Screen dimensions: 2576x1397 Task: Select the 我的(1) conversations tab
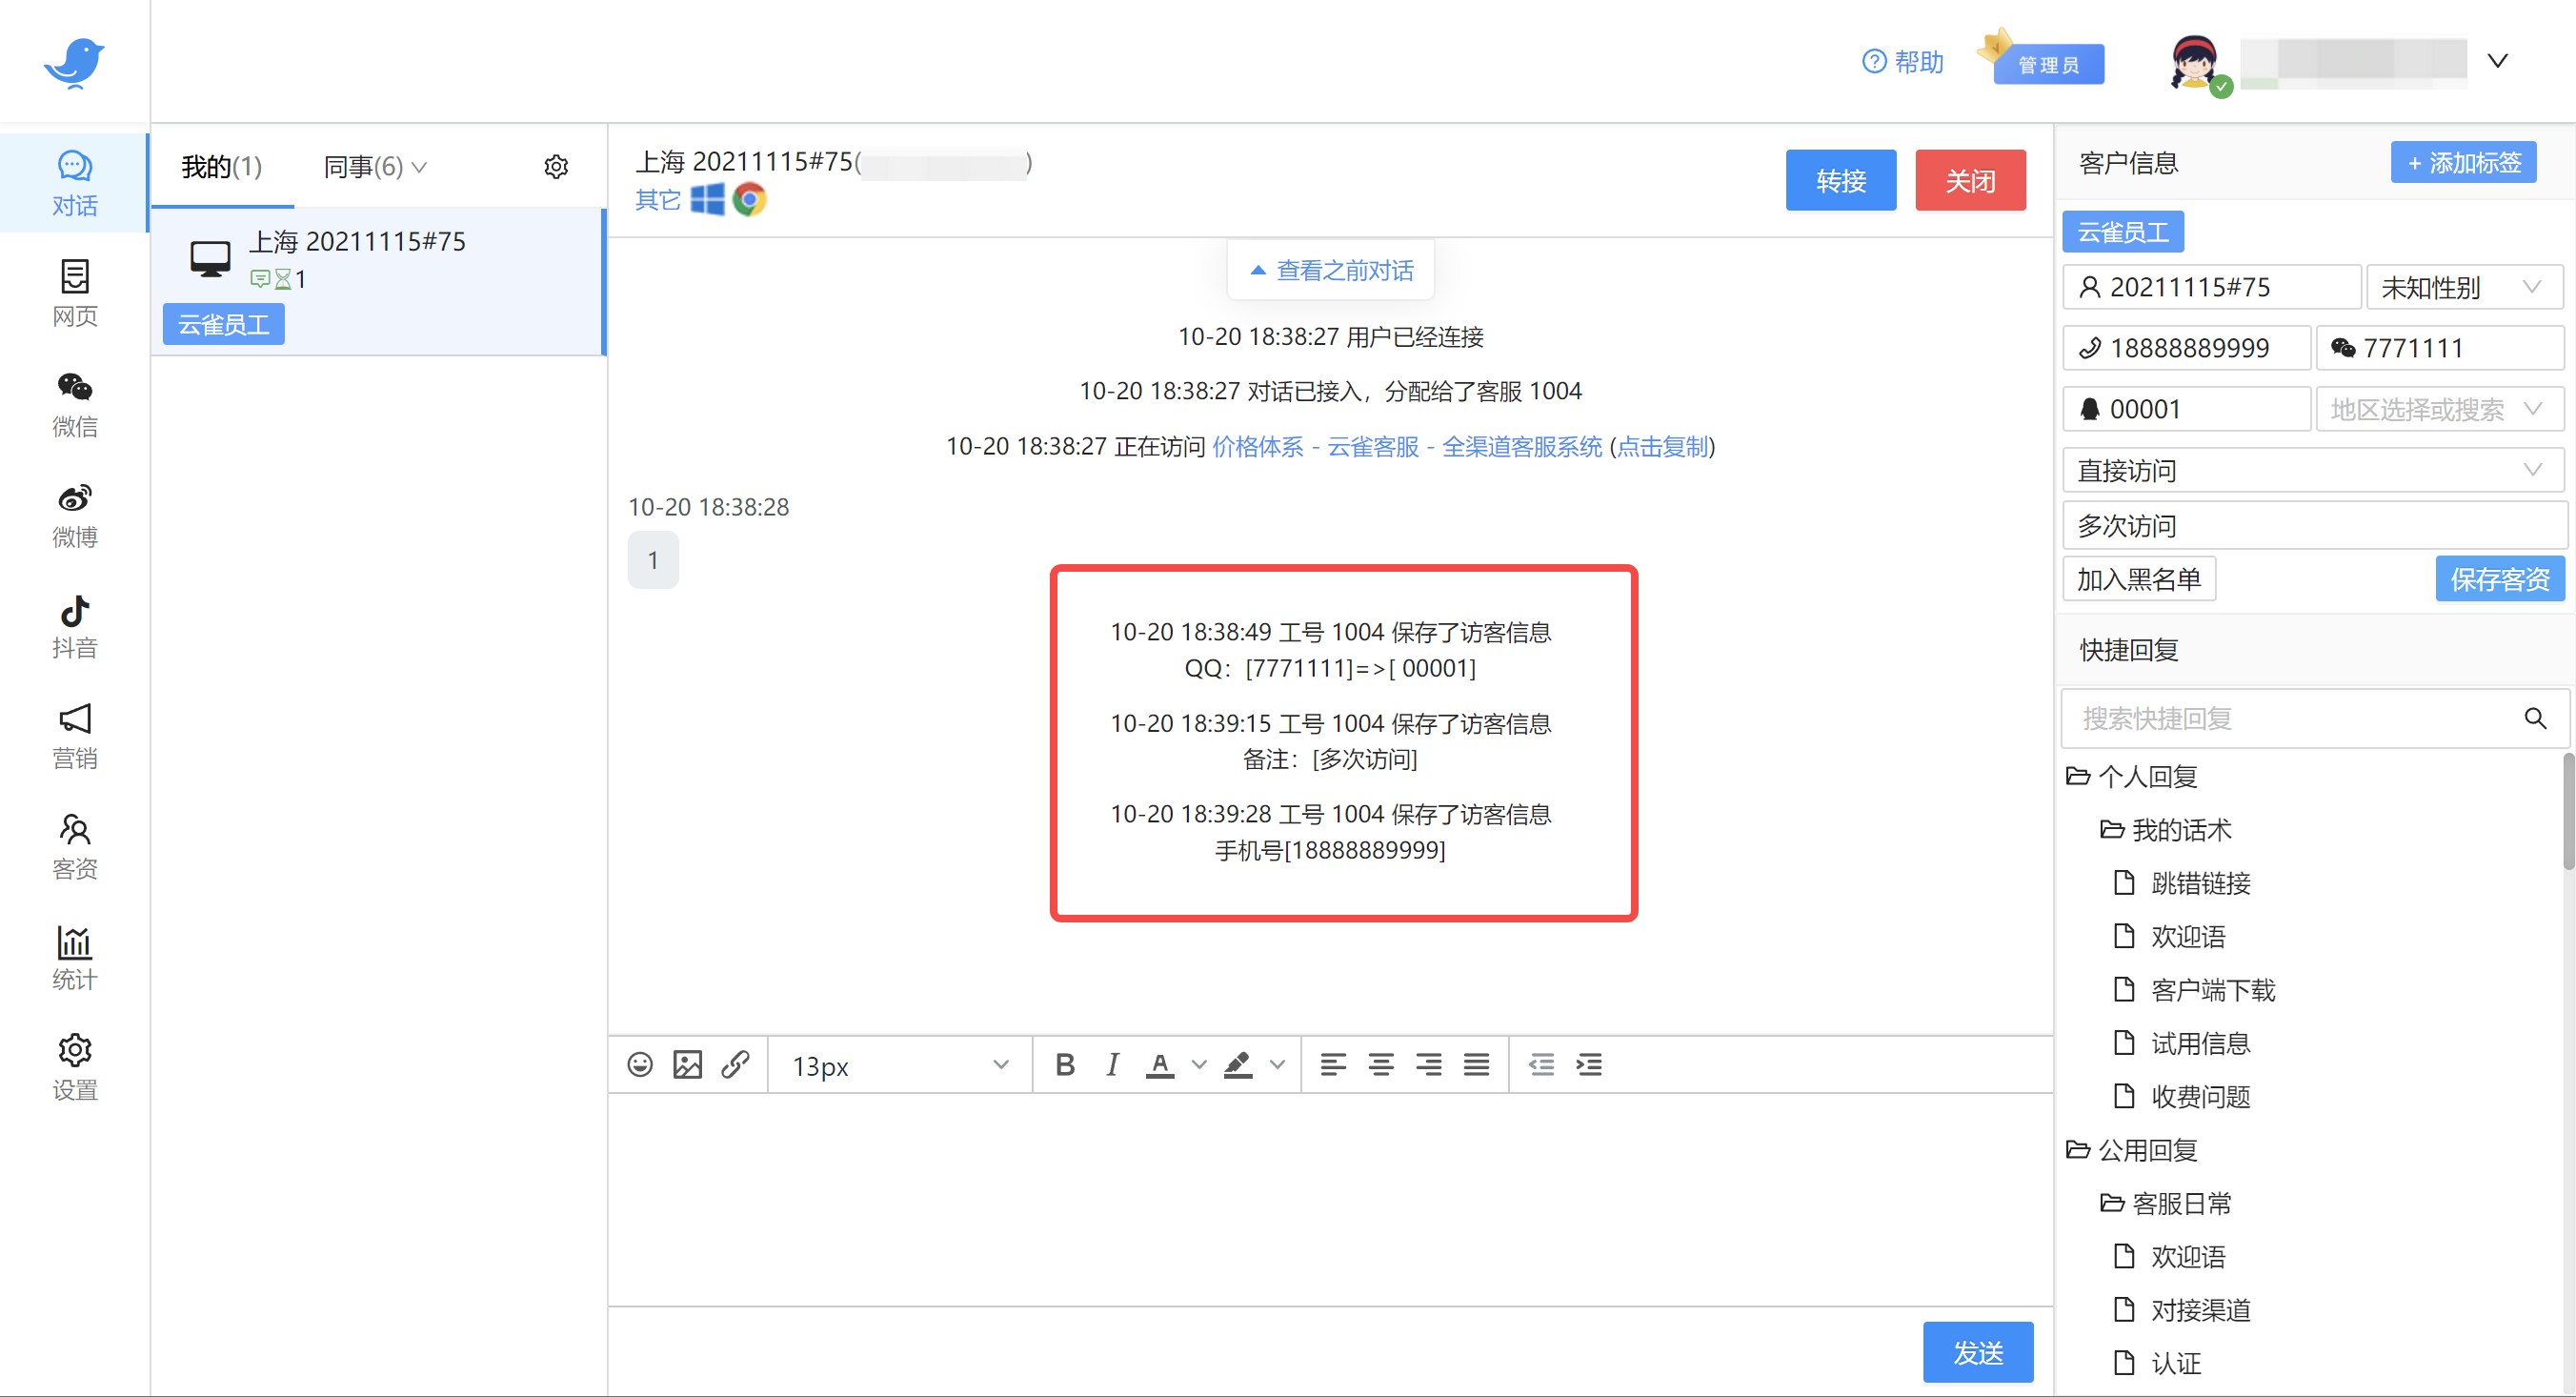point(222,167)
